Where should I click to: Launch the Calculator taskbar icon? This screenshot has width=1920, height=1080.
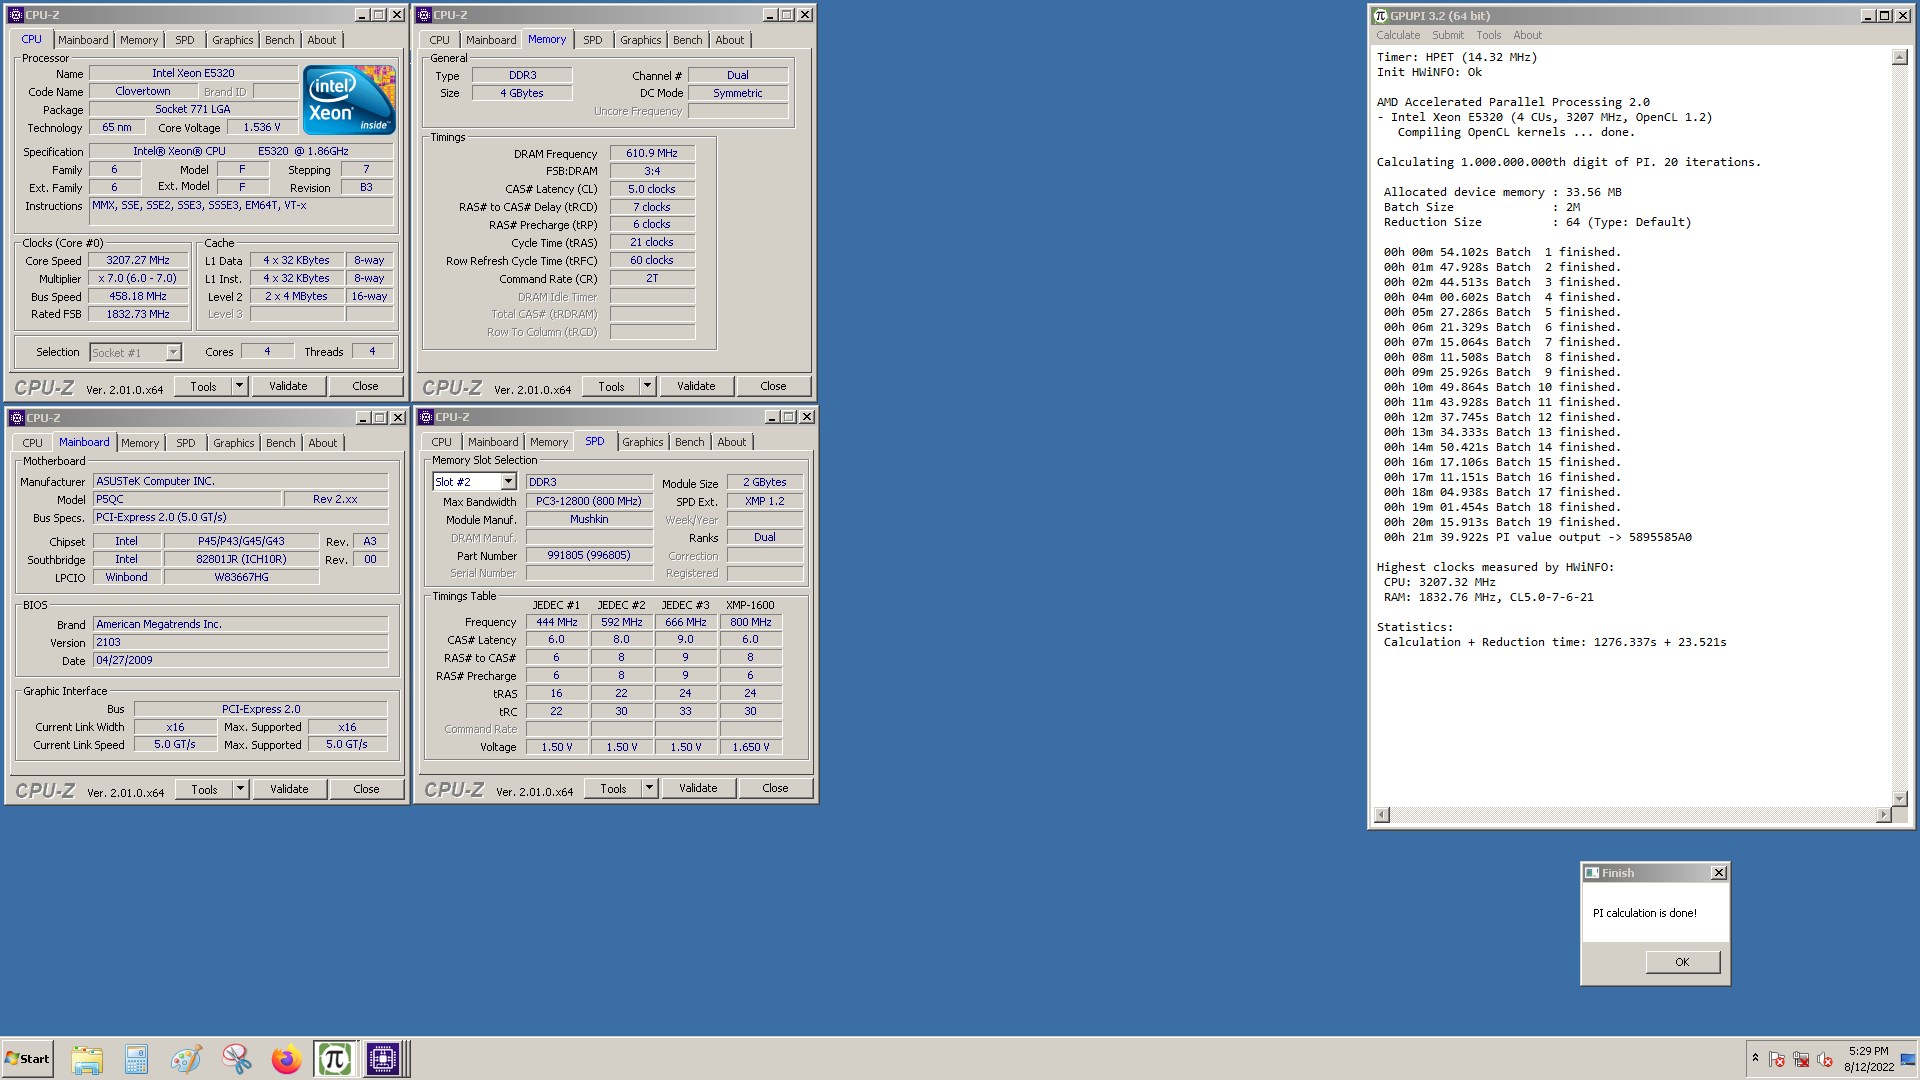[136, 1059]
